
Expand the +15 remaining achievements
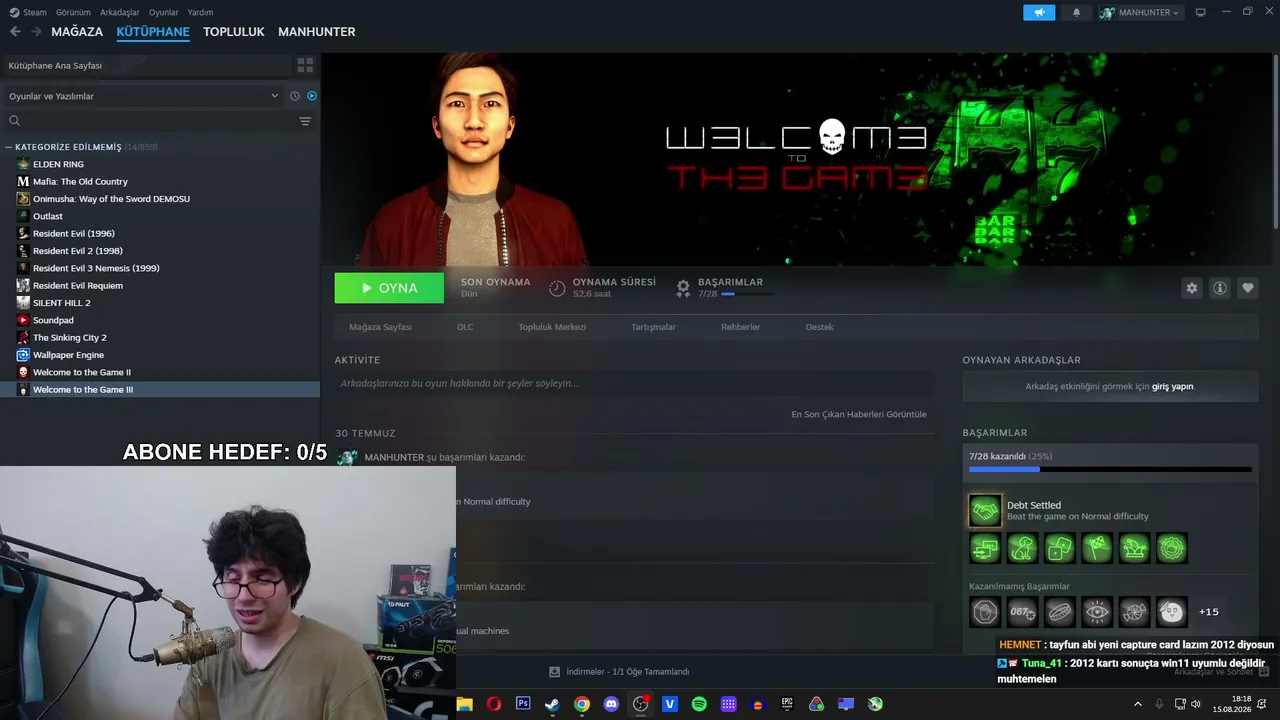[1209, 612]
